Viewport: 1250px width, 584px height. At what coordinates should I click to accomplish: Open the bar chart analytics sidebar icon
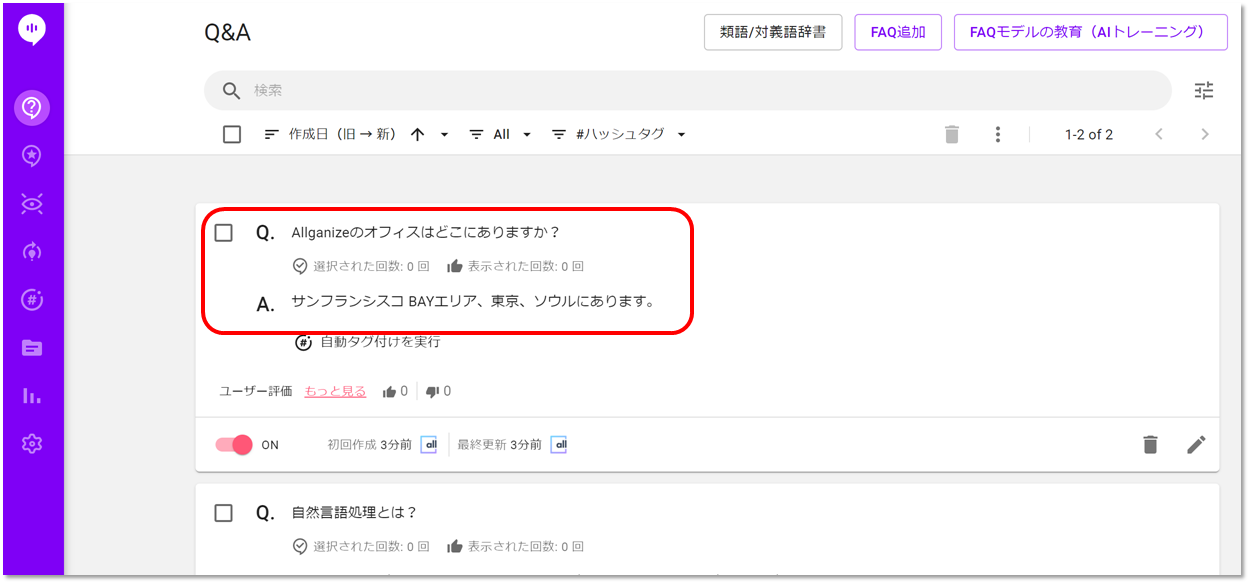(x=32, y=396)
